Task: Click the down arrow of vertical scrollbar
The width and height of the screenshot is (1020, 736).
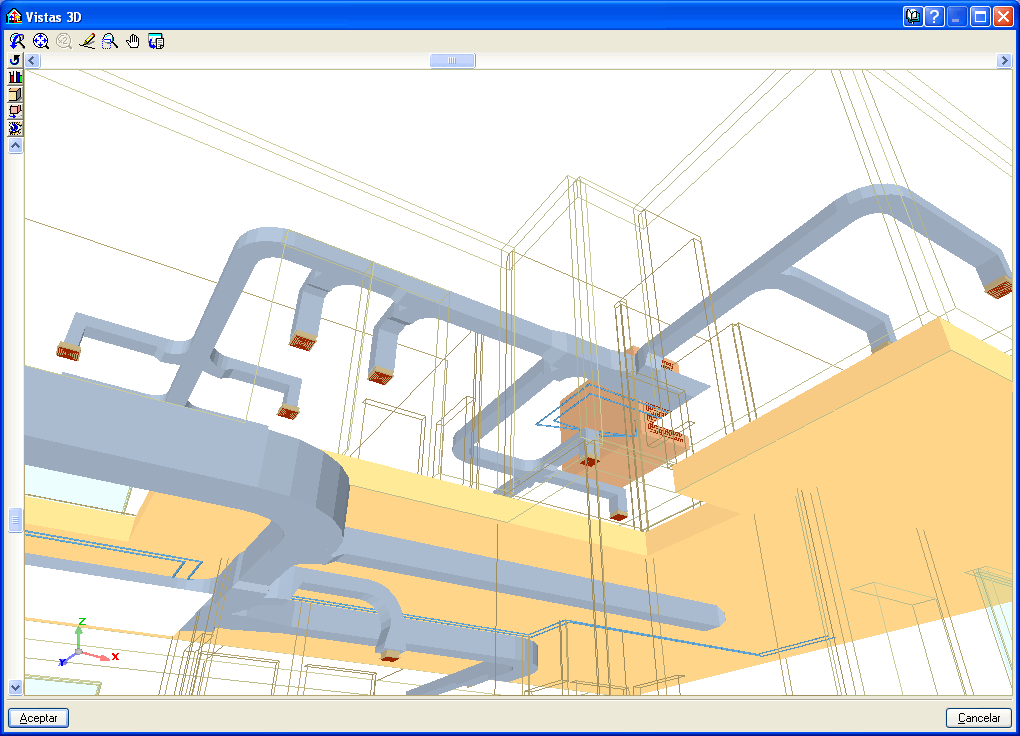Action: click(x=15, y=686)
